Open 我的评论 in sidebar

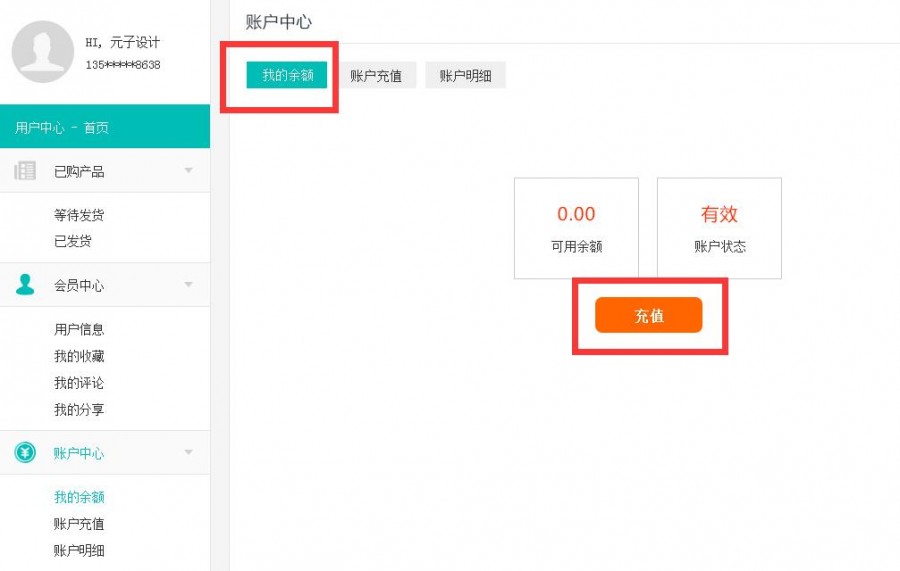(x=79, y=383)
